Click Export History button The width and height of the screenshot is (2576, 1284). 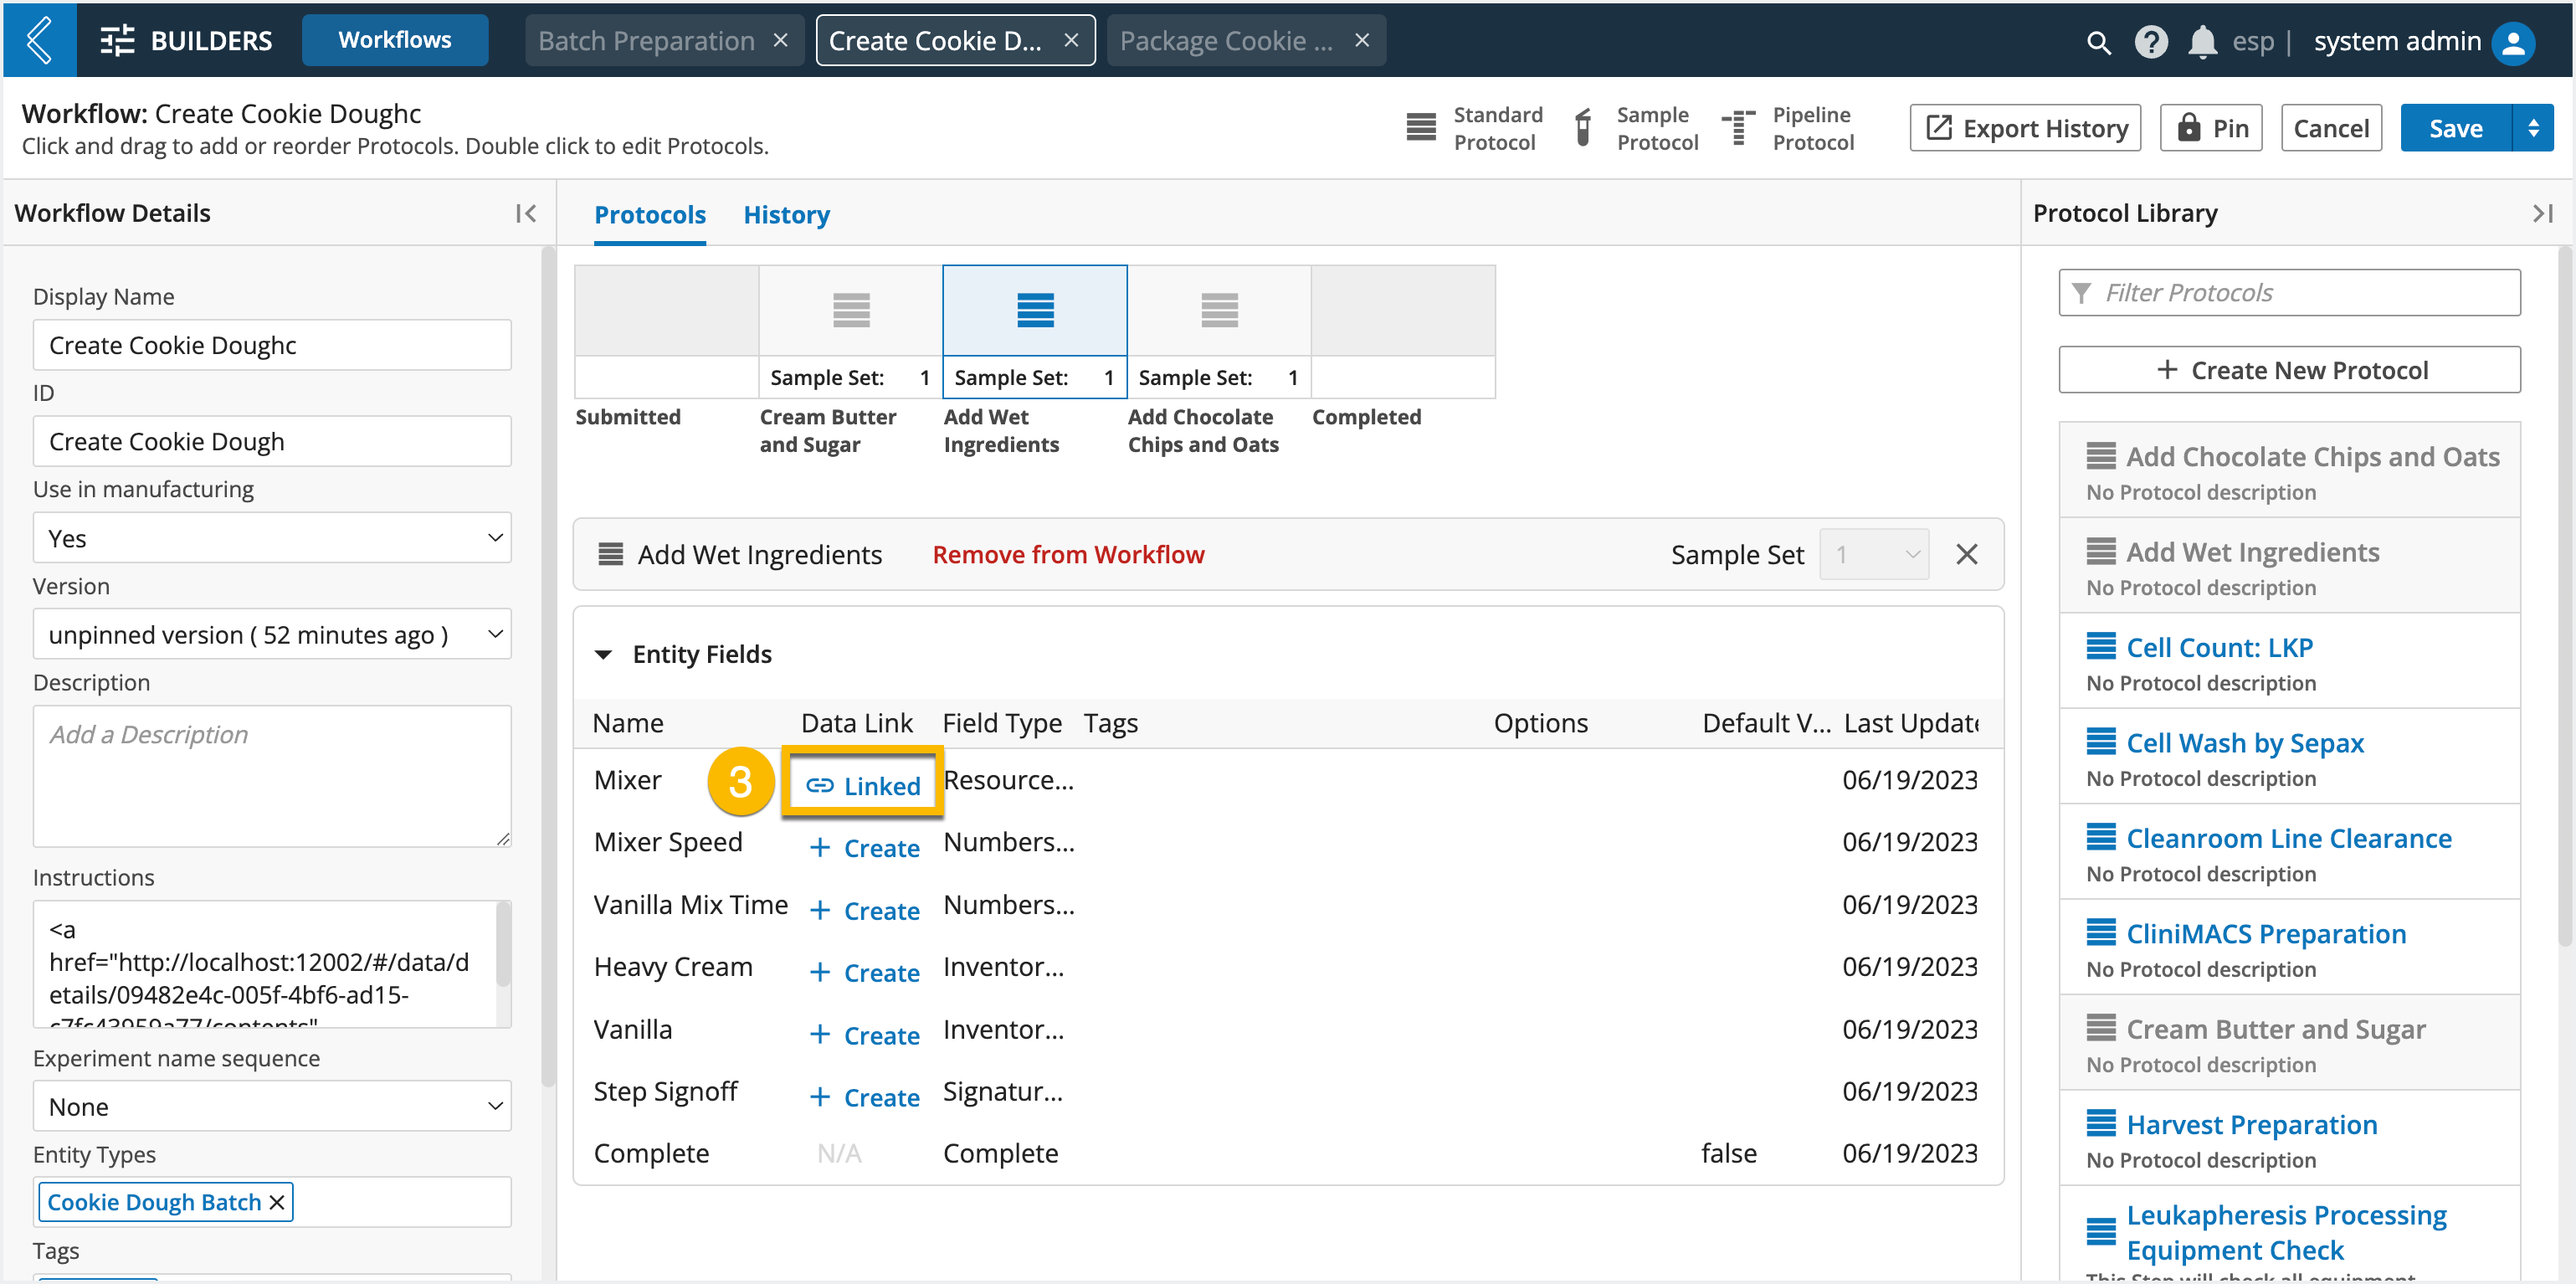(2025, 128)
